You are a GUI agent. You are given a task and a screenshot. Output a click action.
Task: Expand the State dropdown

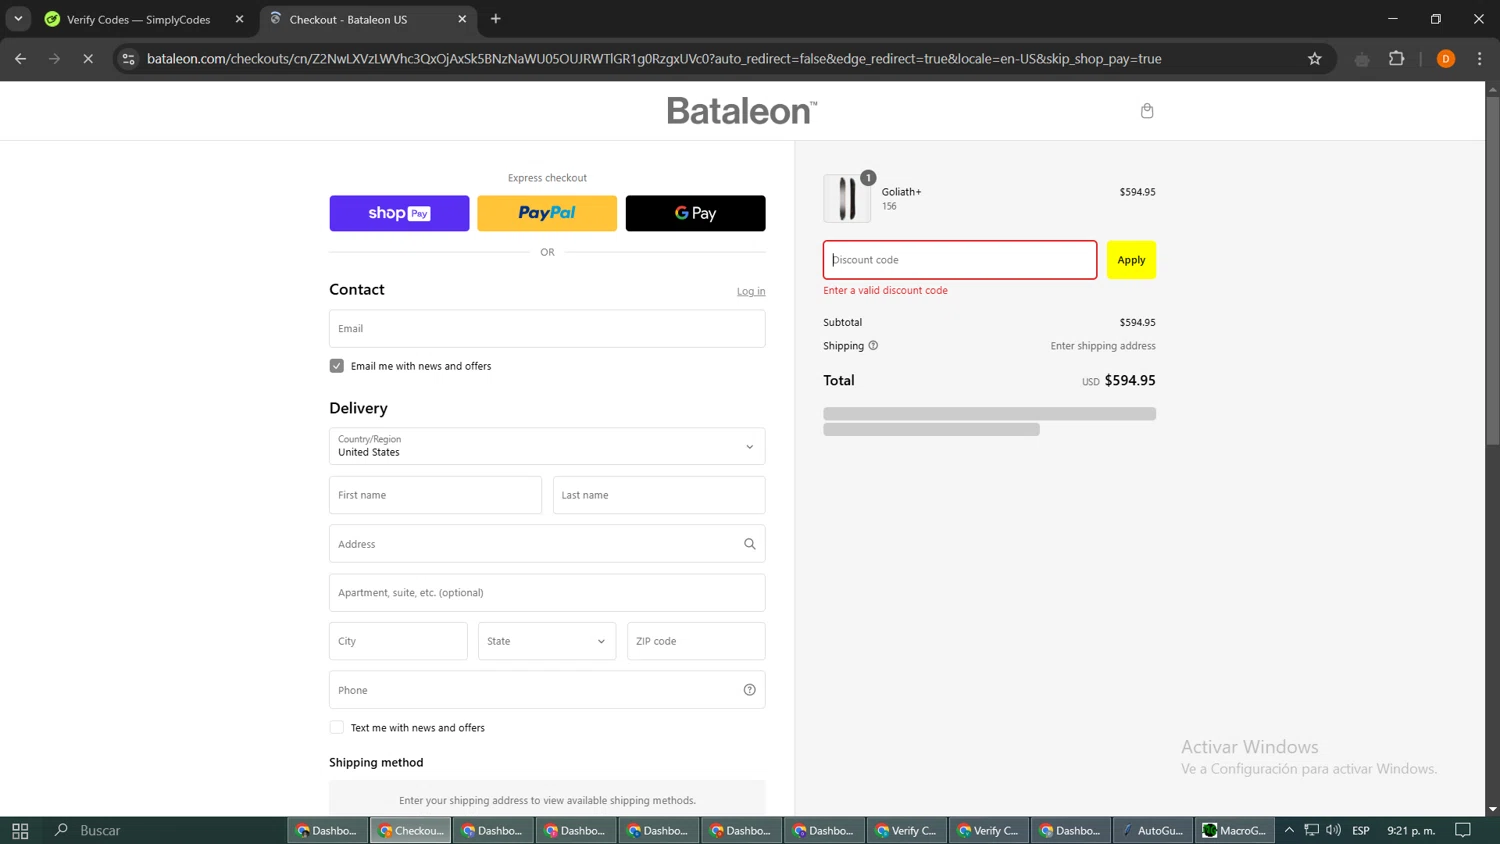point(547,641)
